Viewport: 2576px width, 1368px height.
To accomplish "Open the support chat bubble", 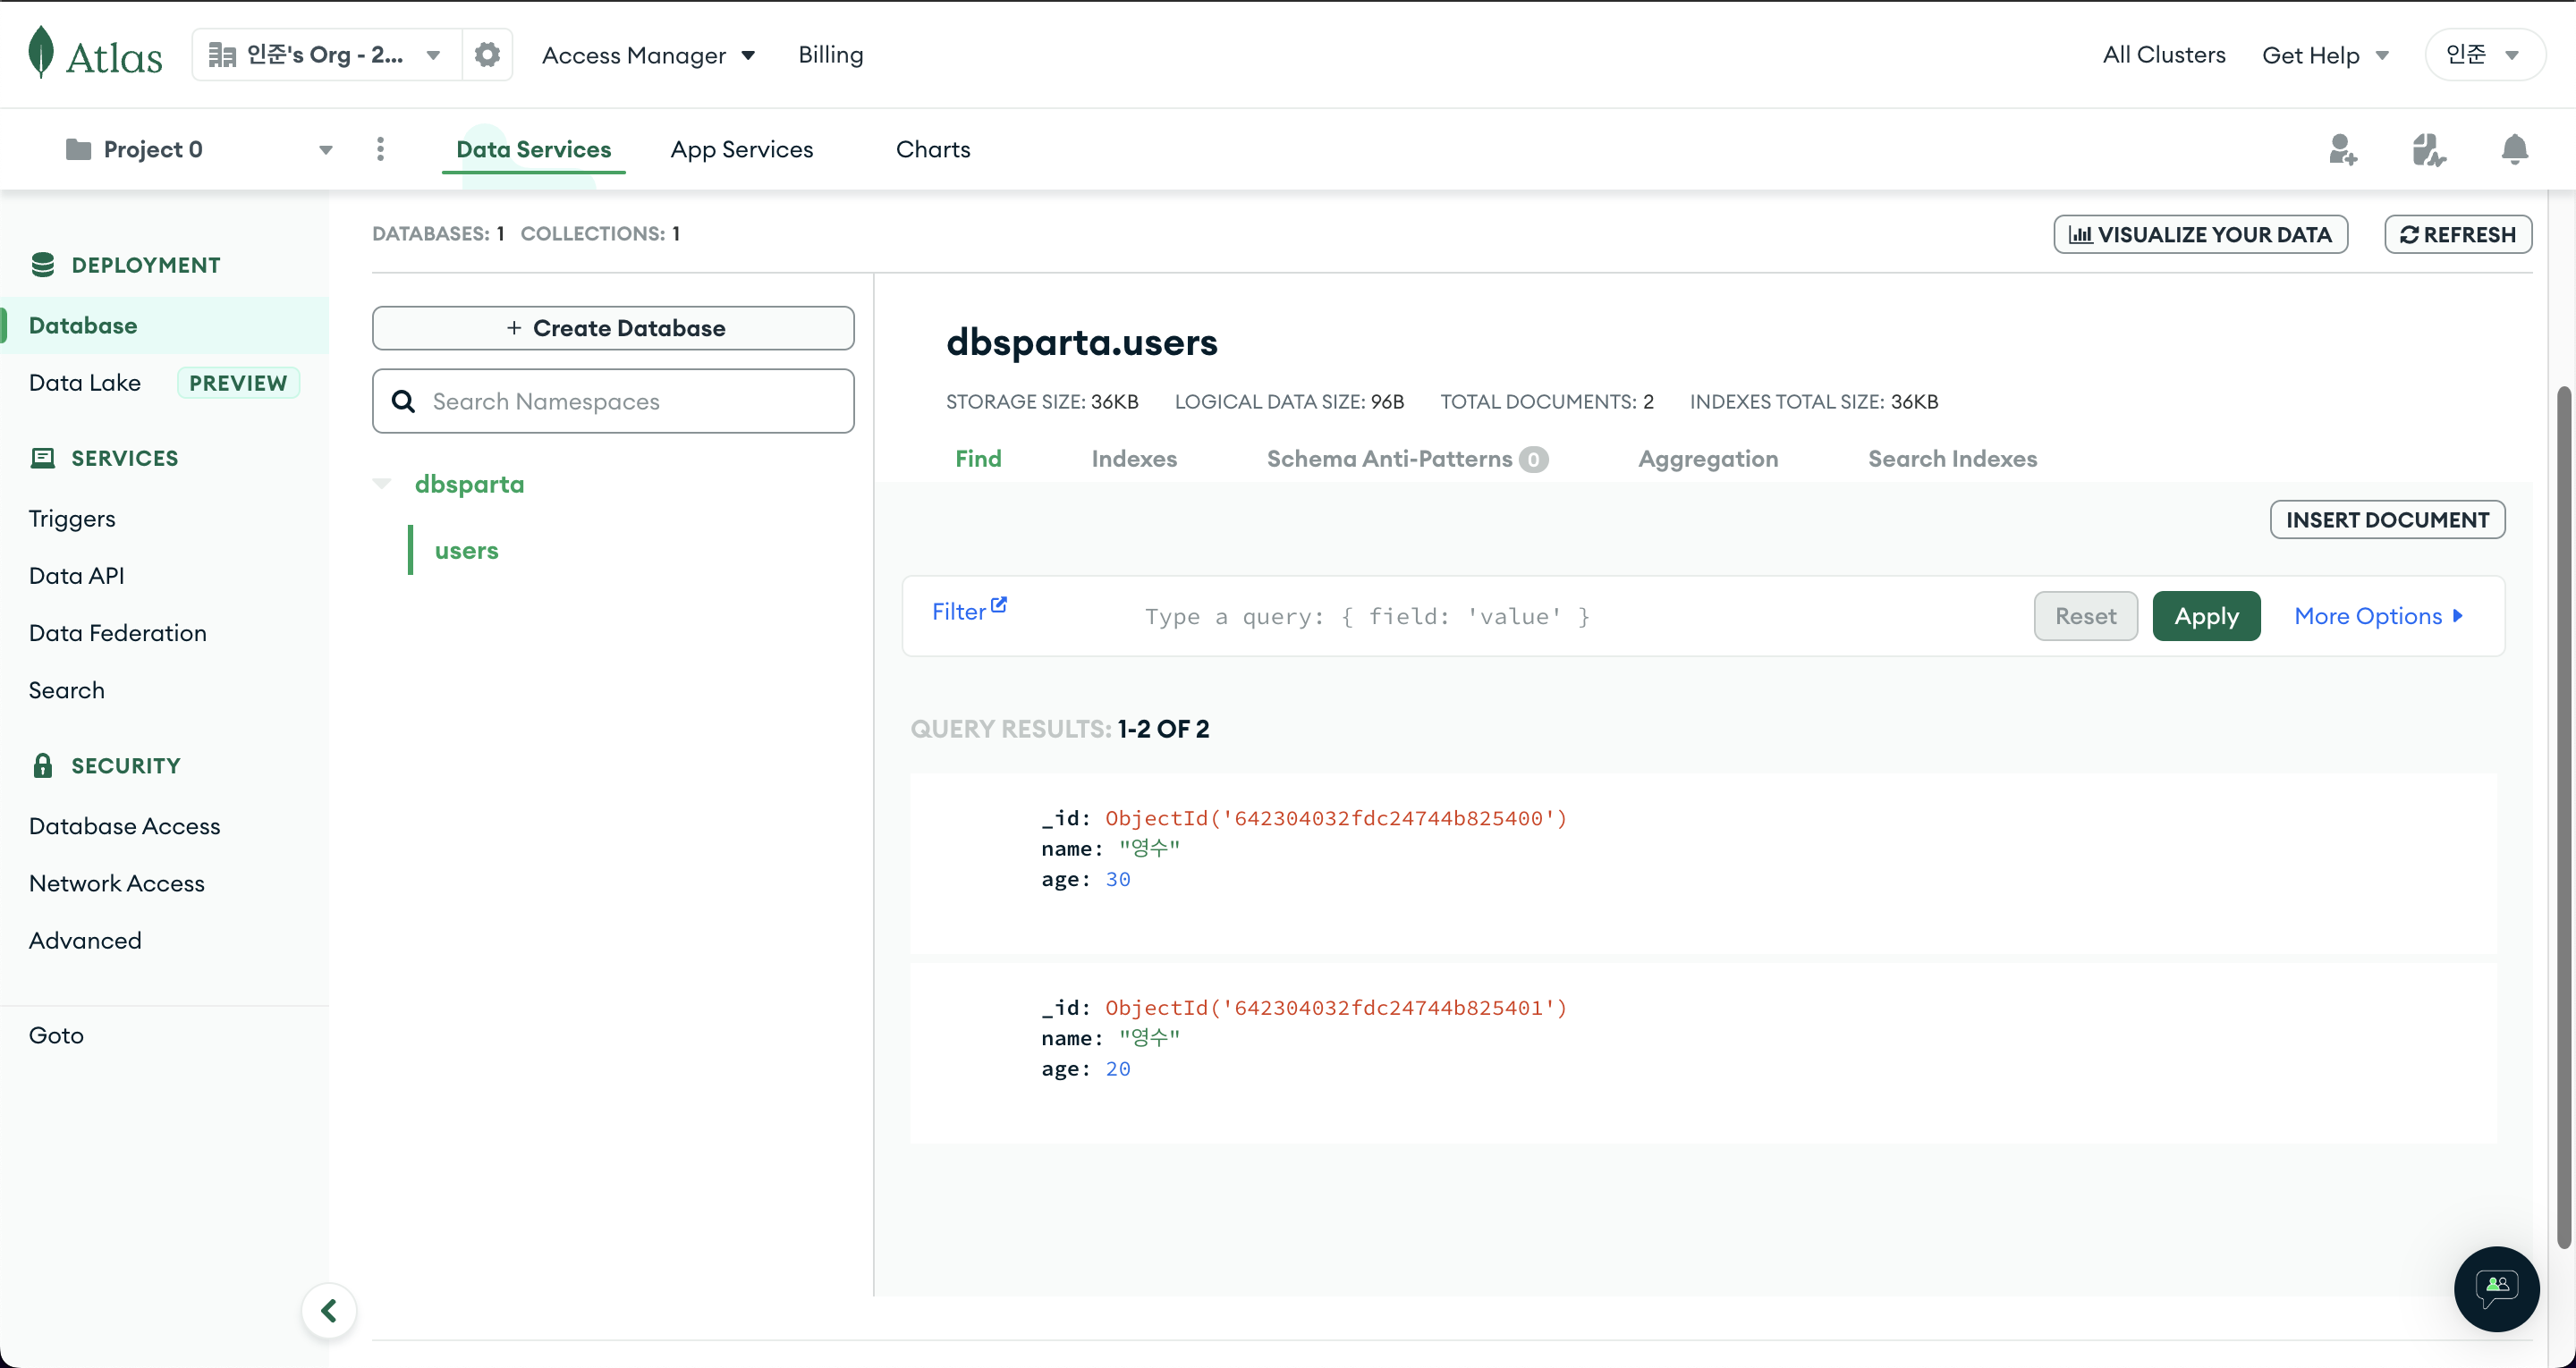I will pos(2496,1288).
